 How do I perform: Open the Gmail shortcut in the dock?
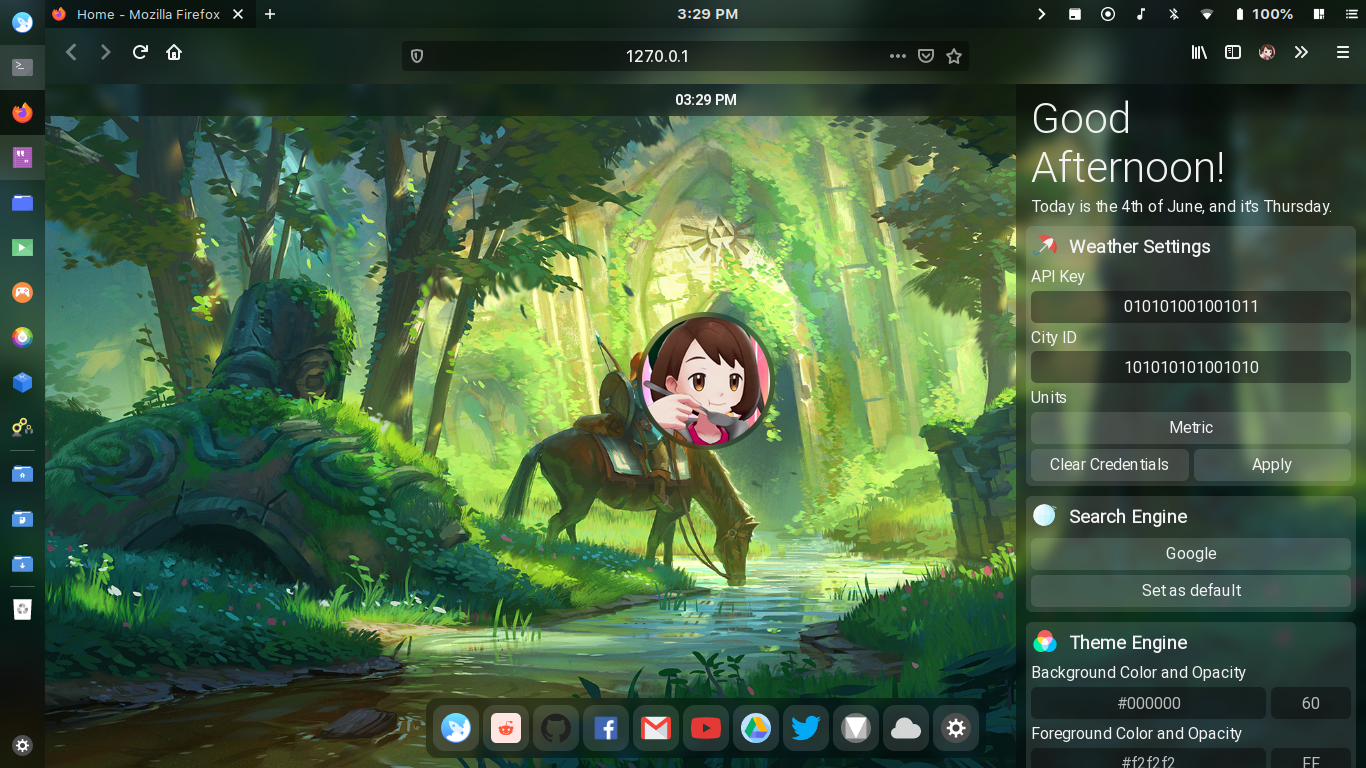656,728
